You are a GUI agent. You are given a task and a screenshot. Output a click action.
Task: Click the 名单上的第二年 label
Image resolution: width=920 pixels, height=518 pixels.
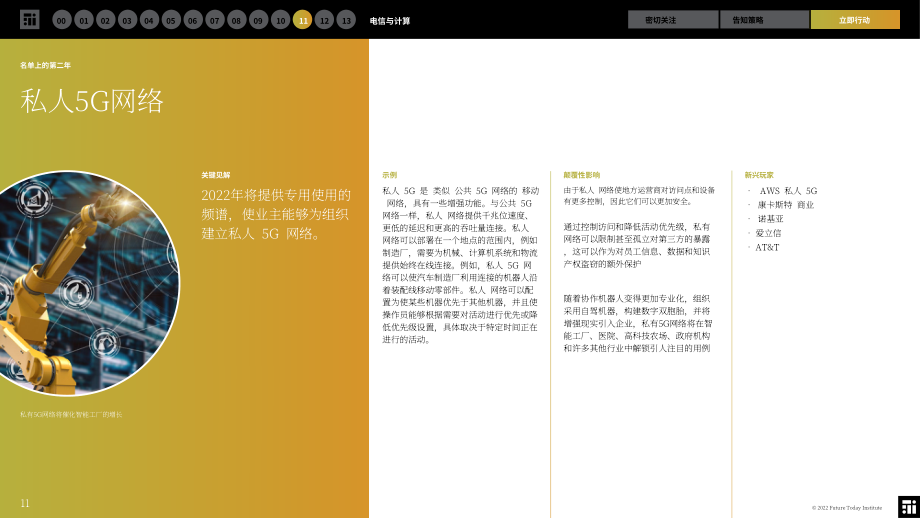(45, 65)
